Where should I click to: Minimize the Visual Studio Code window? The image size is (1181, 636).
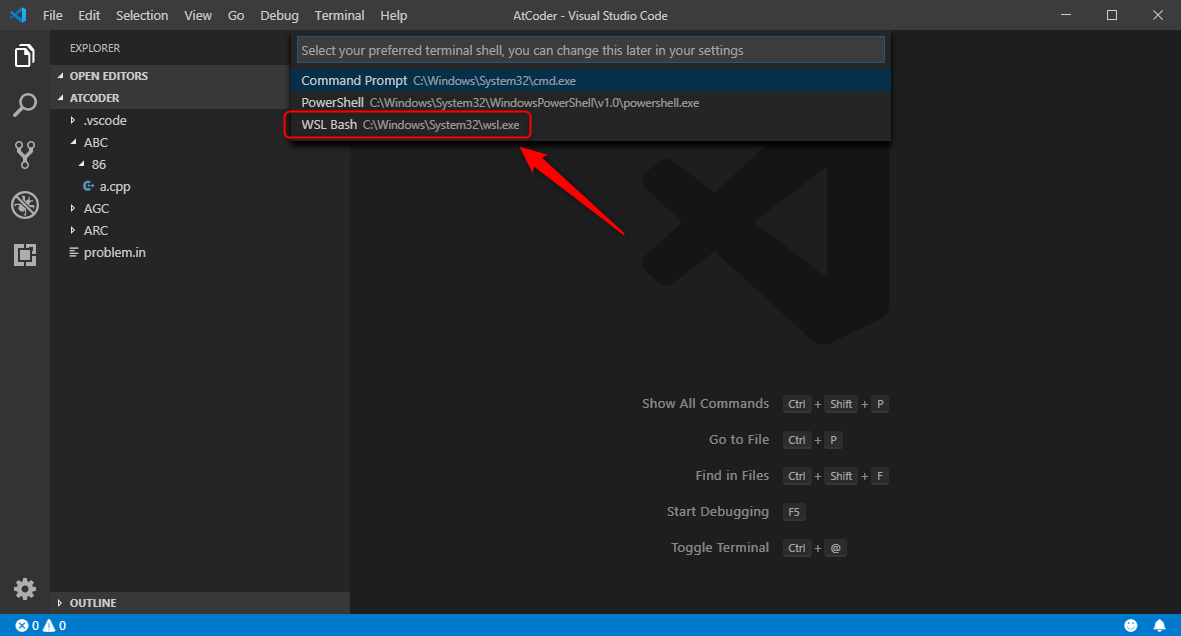click(1066, 15)
